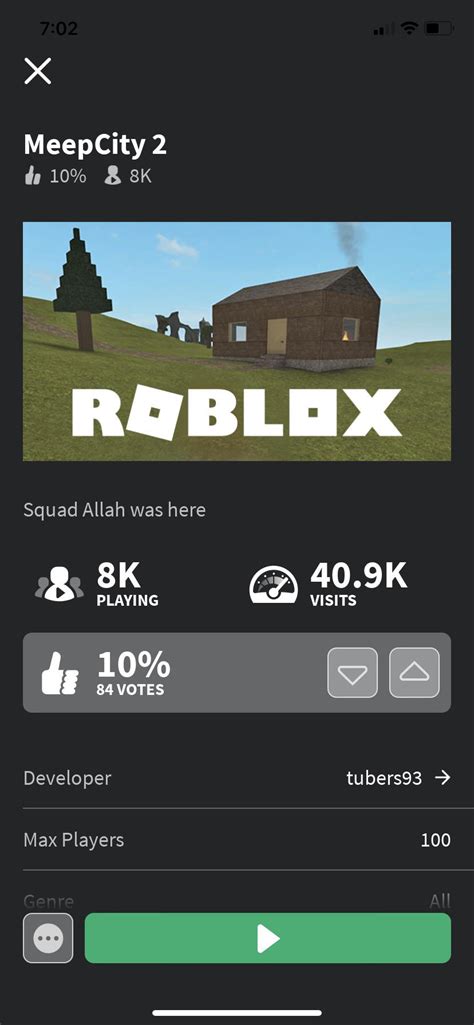This screenshot has height=1025, width=474.
Task: Tap the speedometer visits icon
Action: pyautogui.click(x=274, y=583)
